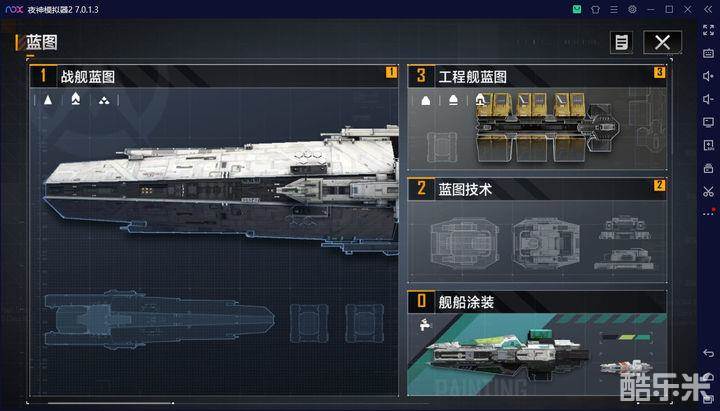This screenshot has height=411, width=720.
Task: Open the Nox hamburger menu
Action: coord(614,9)
